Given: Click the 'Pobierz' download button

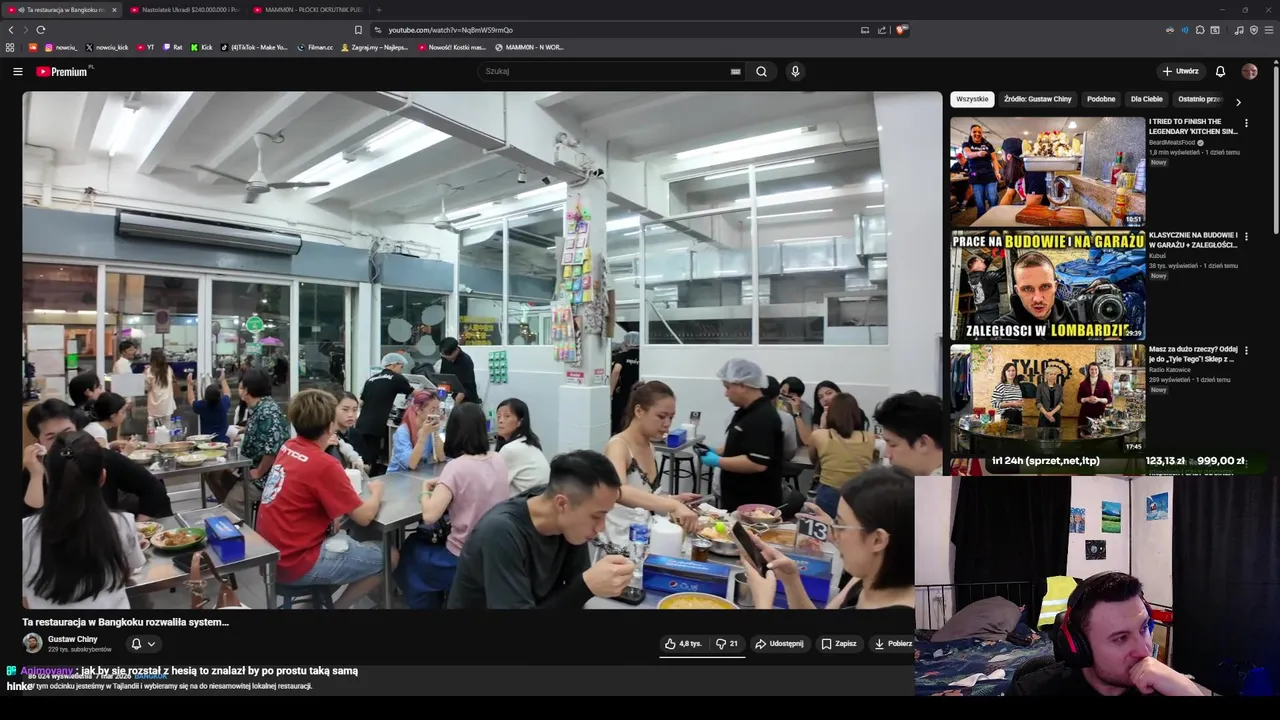Looking at the screenshot, I should point(893,644).
